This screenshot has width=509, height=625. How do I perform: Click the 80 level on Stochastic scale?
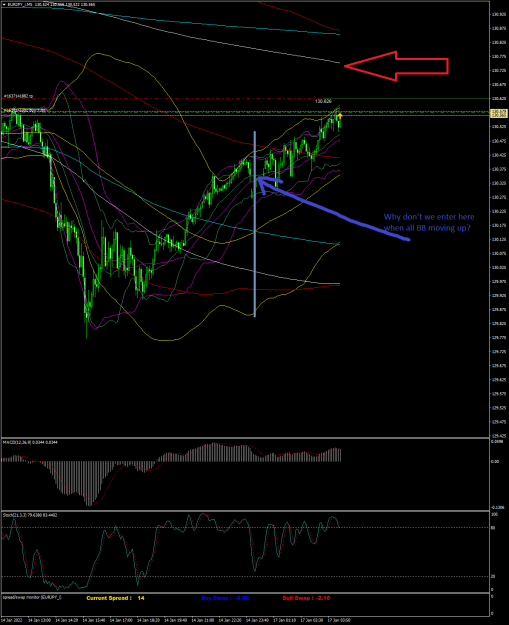click(x=493, y=528)
